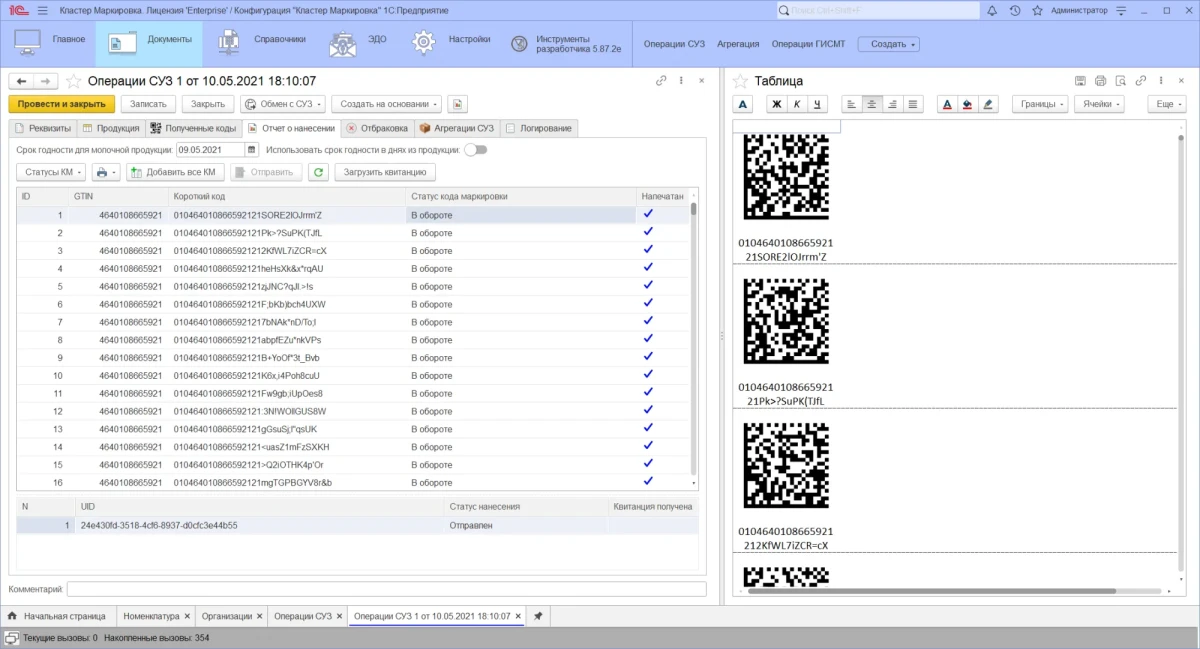Screen dimensions: 1200x649
Task: Open Операции ГИСМТ link in top panel
Action: pyautogui.click(x=808, y=44)
